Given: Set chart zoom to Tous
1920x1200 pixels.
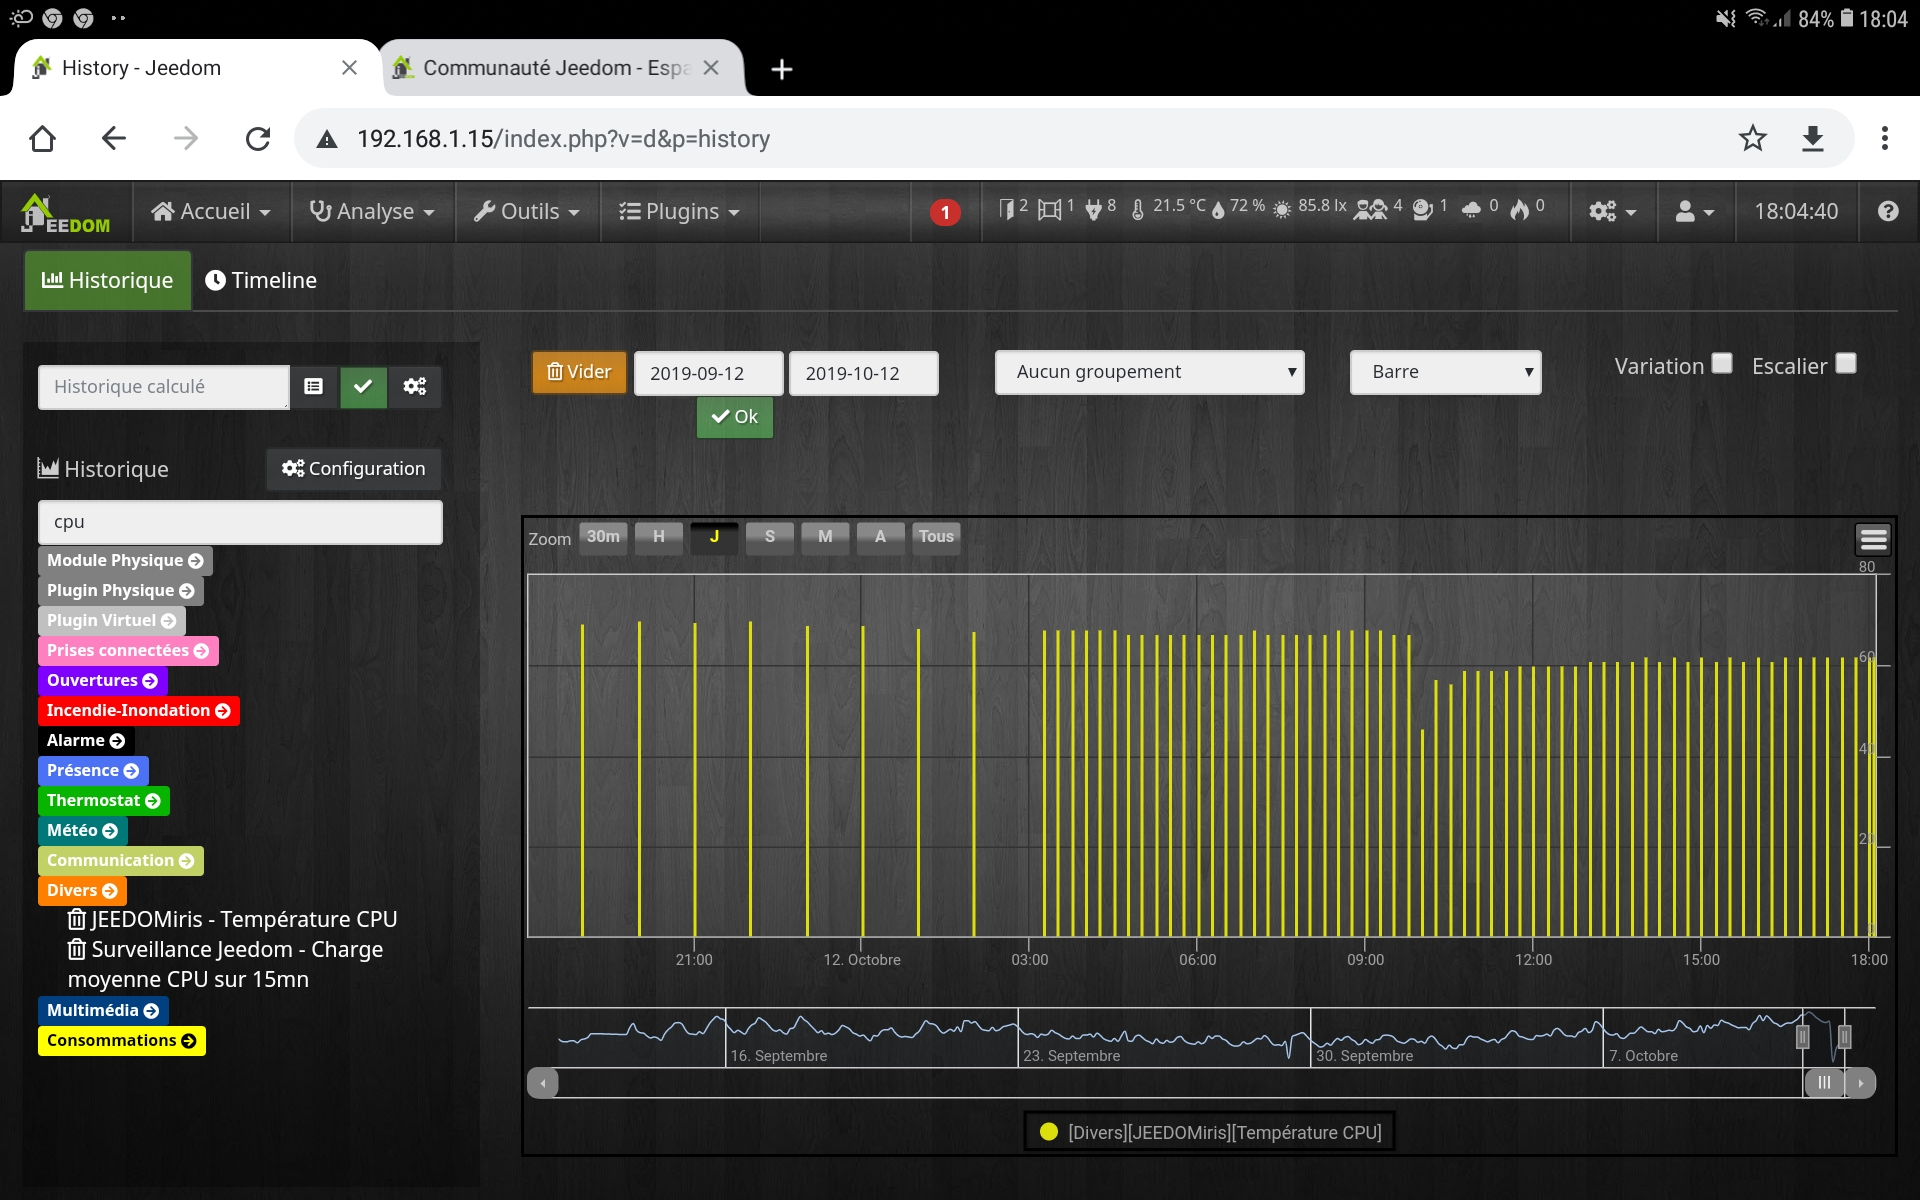Looking at the screenshot, I should (x=936, y=537).
